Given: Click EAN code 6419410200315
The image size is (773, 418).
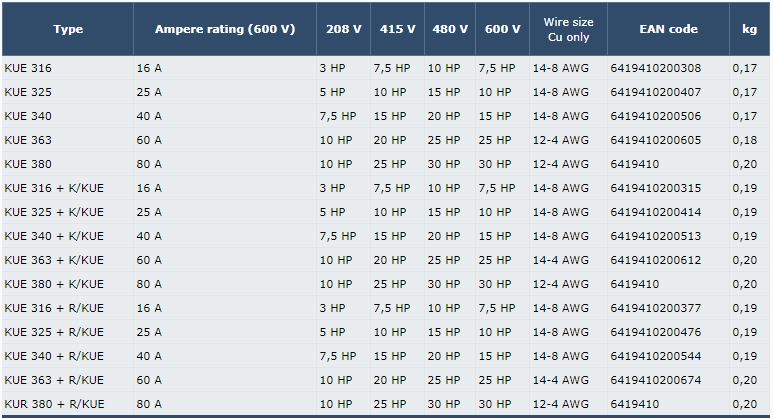Looking at the screenshot, I should (656, 188).
